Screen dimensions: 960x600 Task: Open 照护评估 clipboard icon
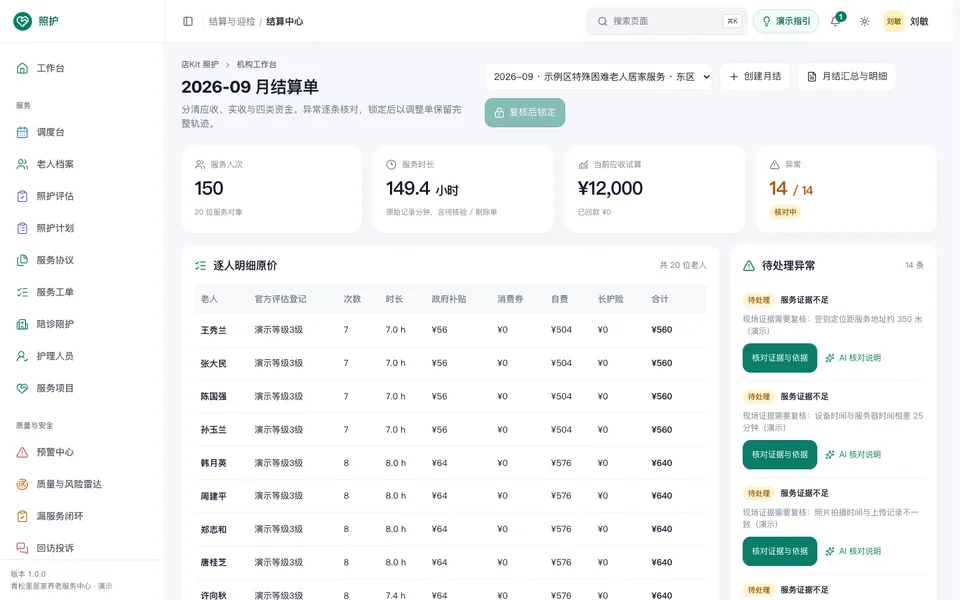point(22,196)
